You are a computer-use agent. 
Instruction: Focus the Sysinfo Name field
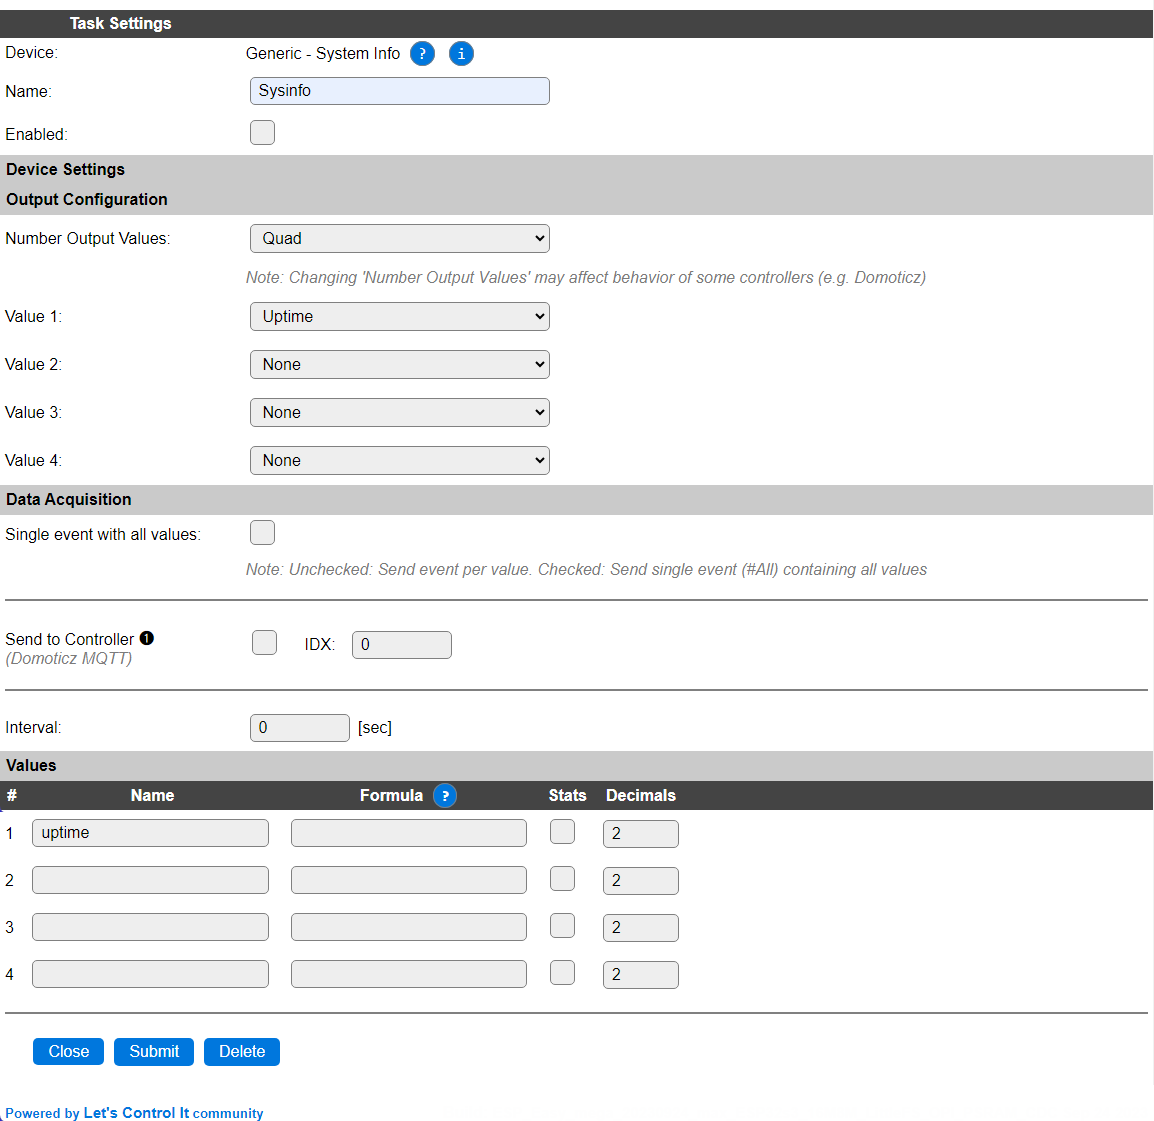click(400, 91)
